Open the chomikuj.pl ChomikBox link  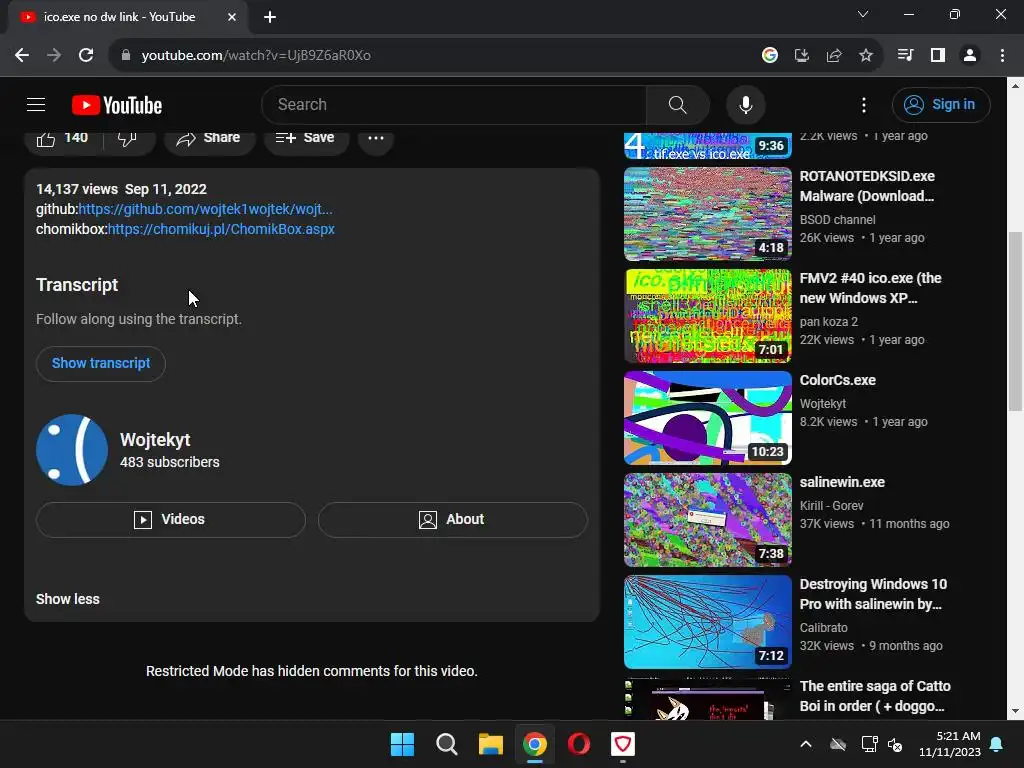(221, 229)
